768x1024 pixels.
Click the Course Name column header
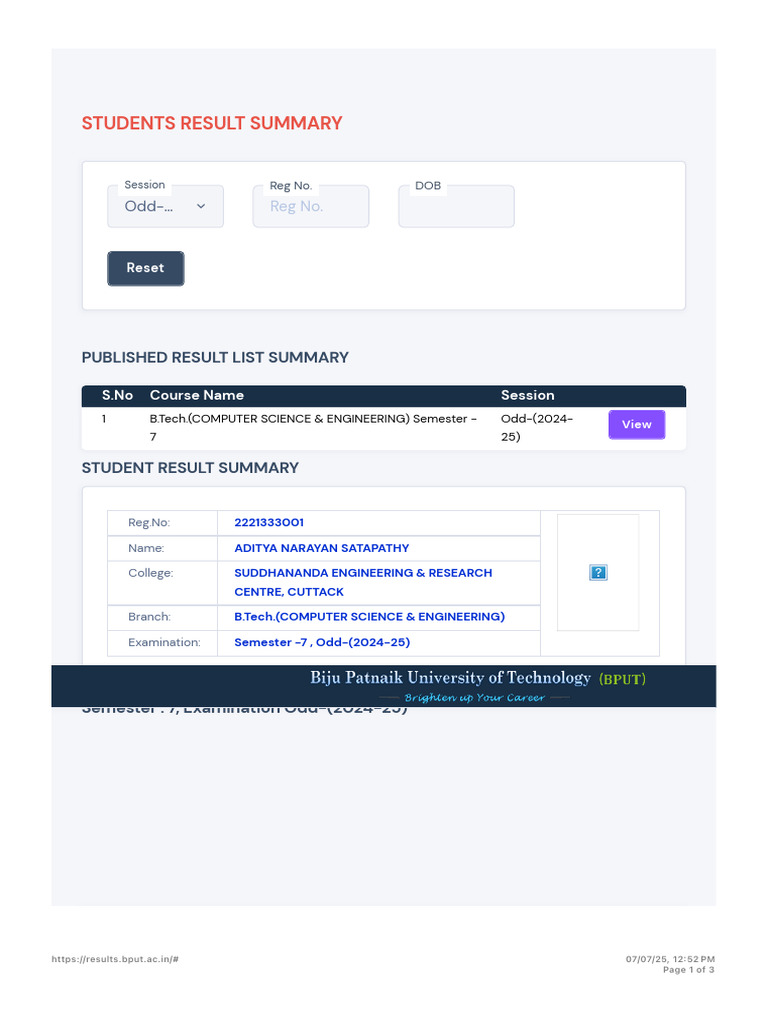pos(197,395)
